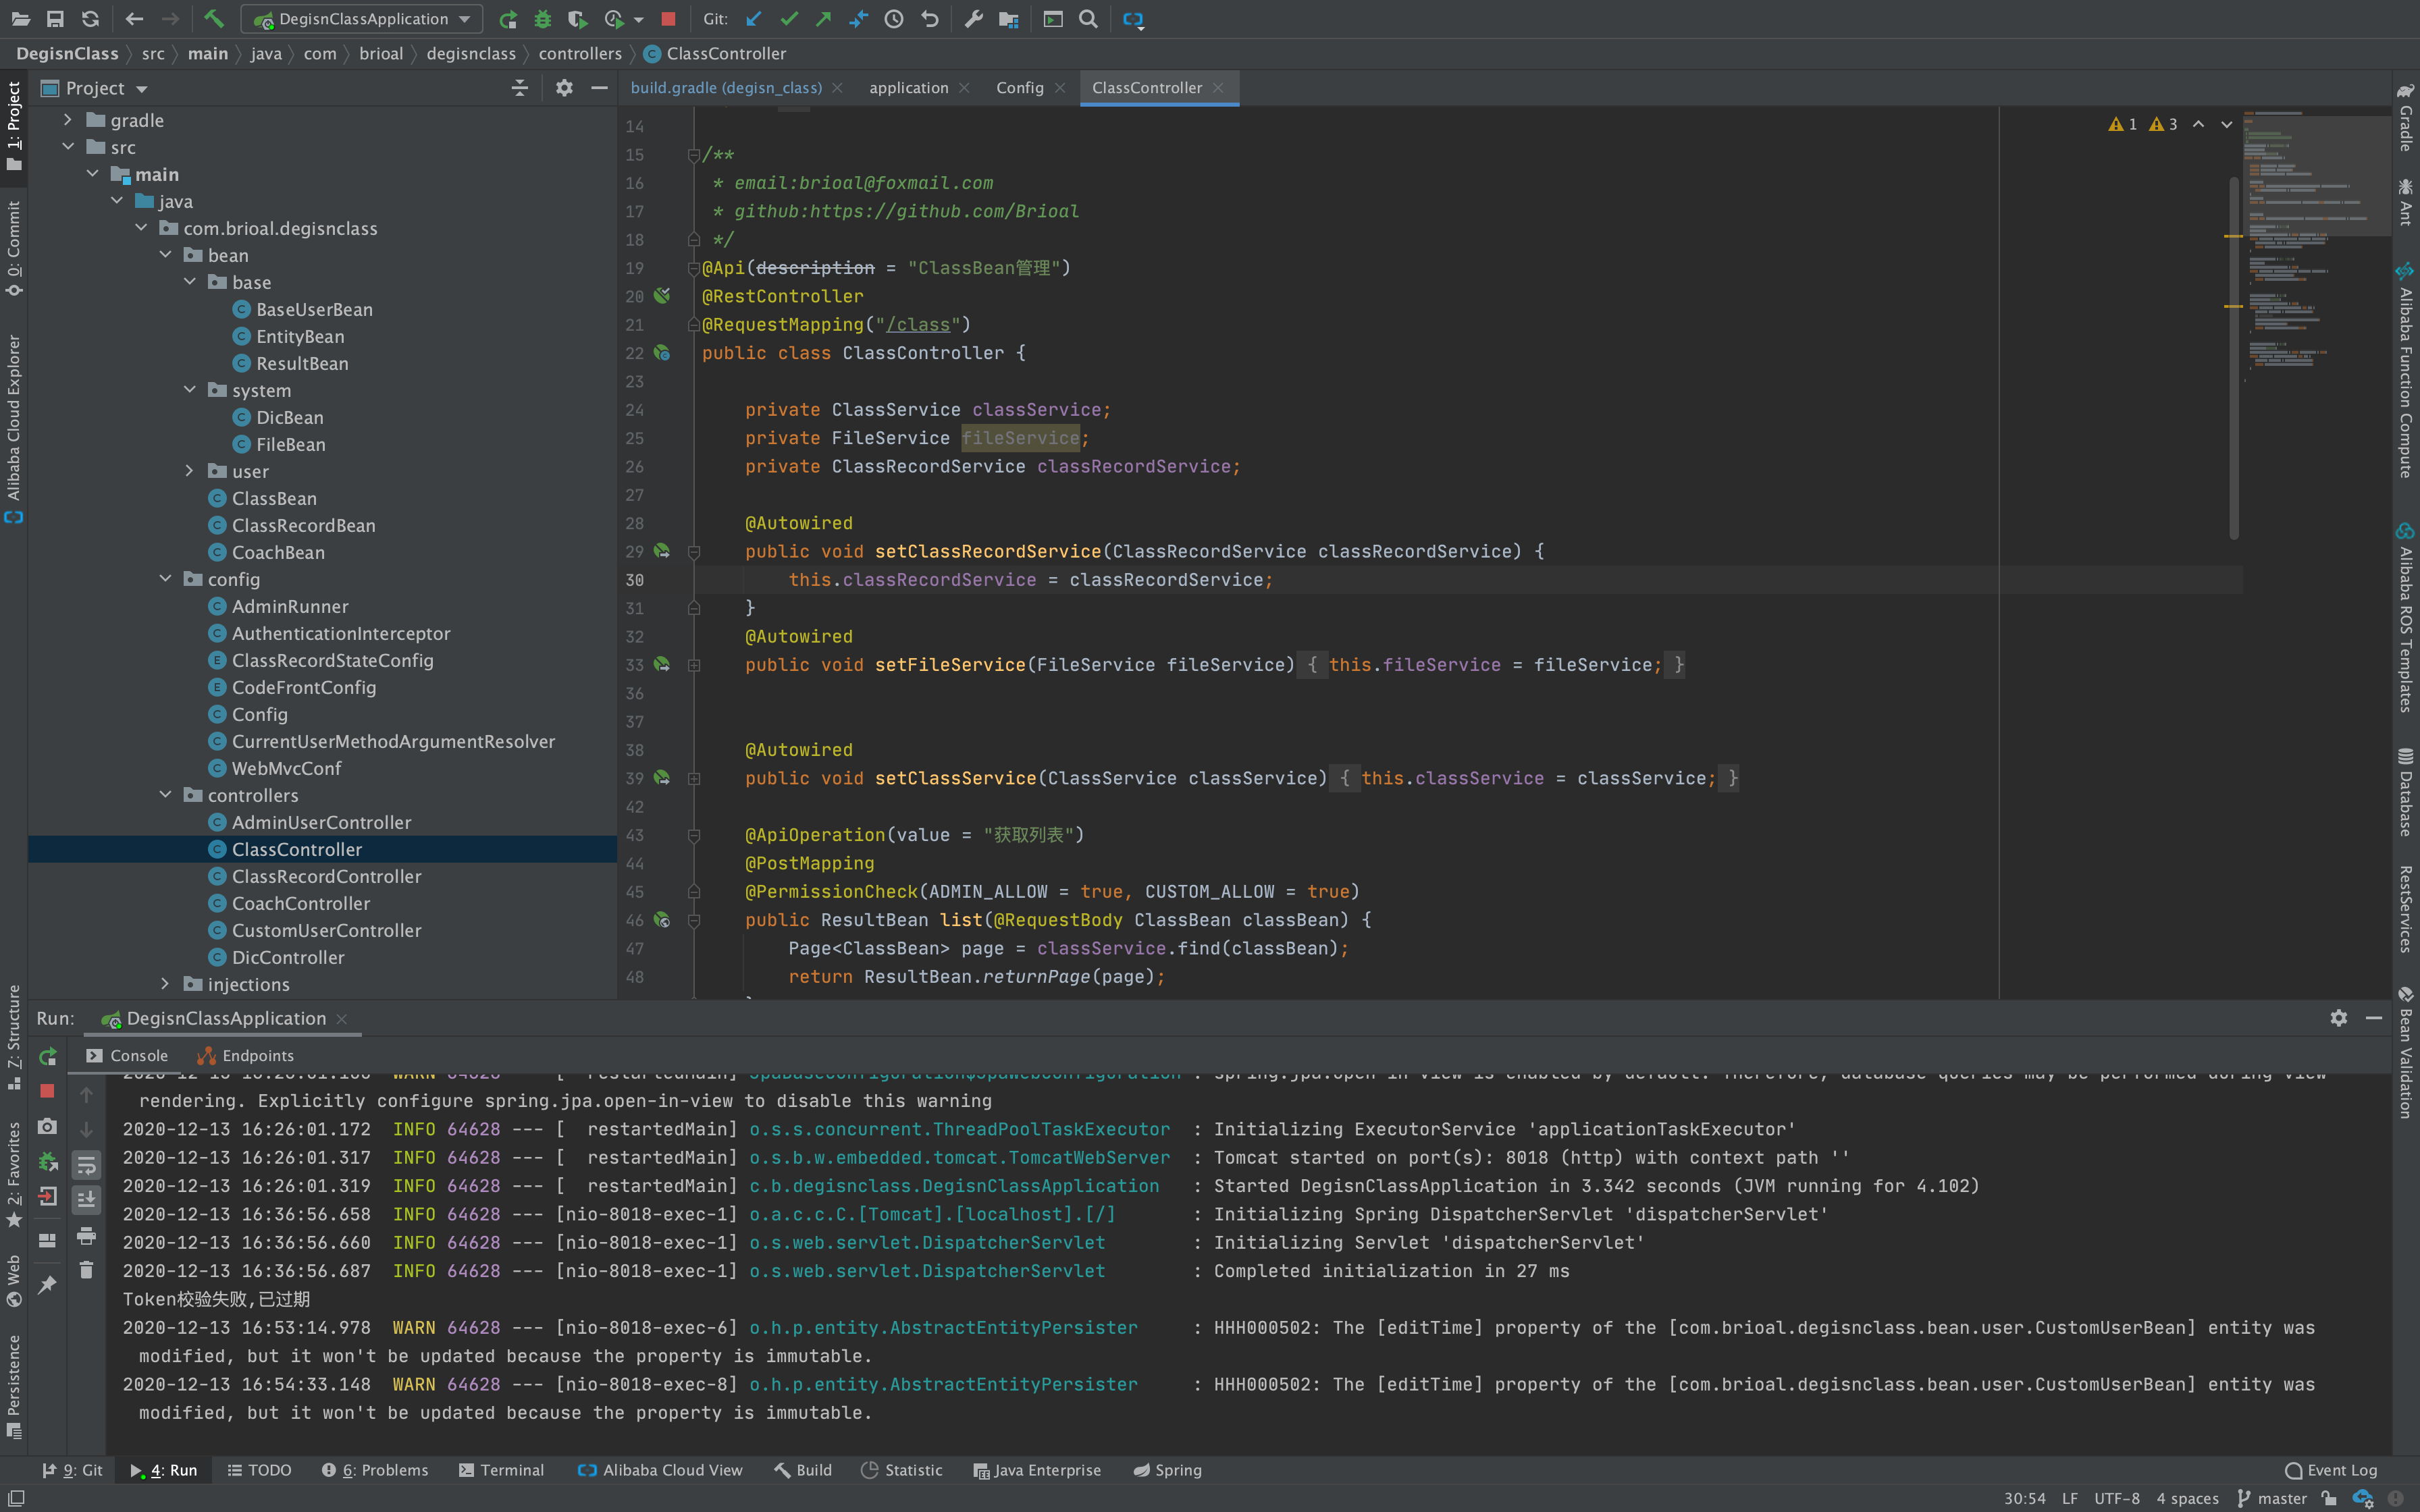Switch to the Config editor tab

(x=1019, y=88)
